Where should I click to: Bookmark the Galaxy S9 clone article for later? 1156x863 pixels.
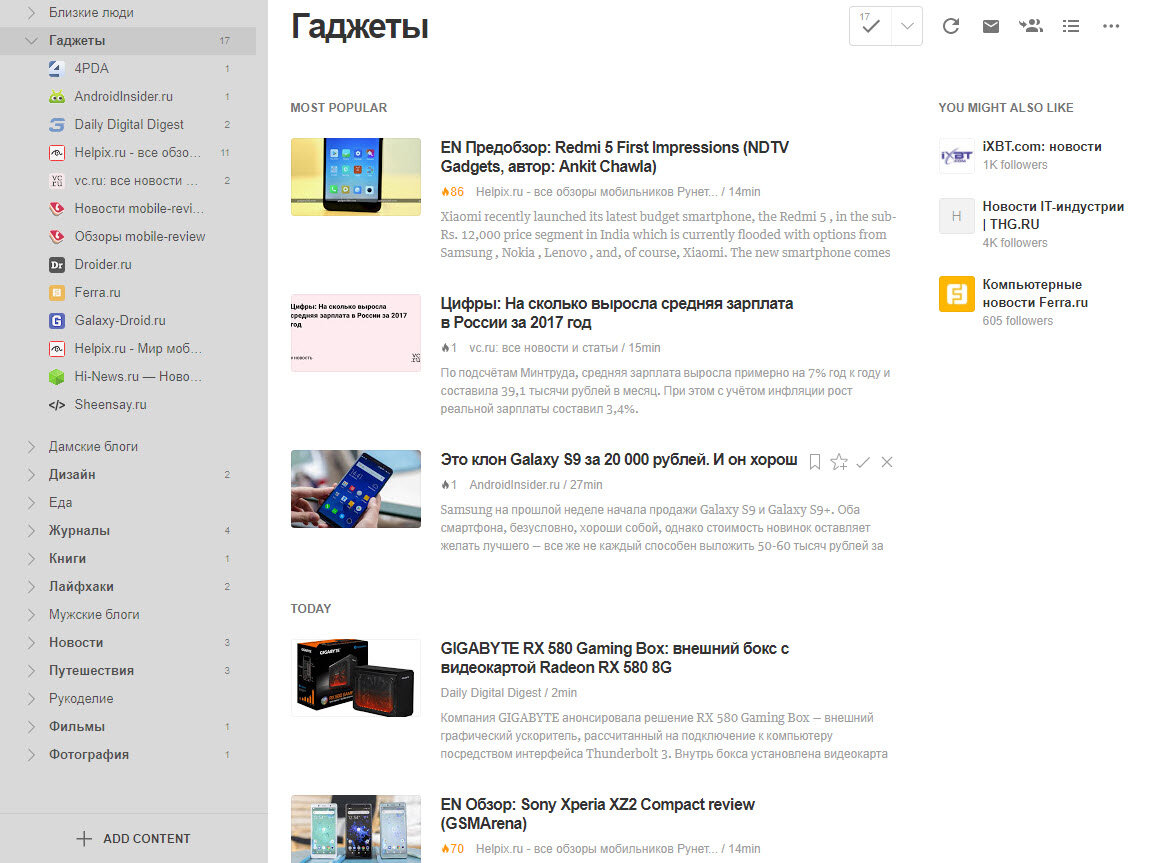(x=815, y=462)
